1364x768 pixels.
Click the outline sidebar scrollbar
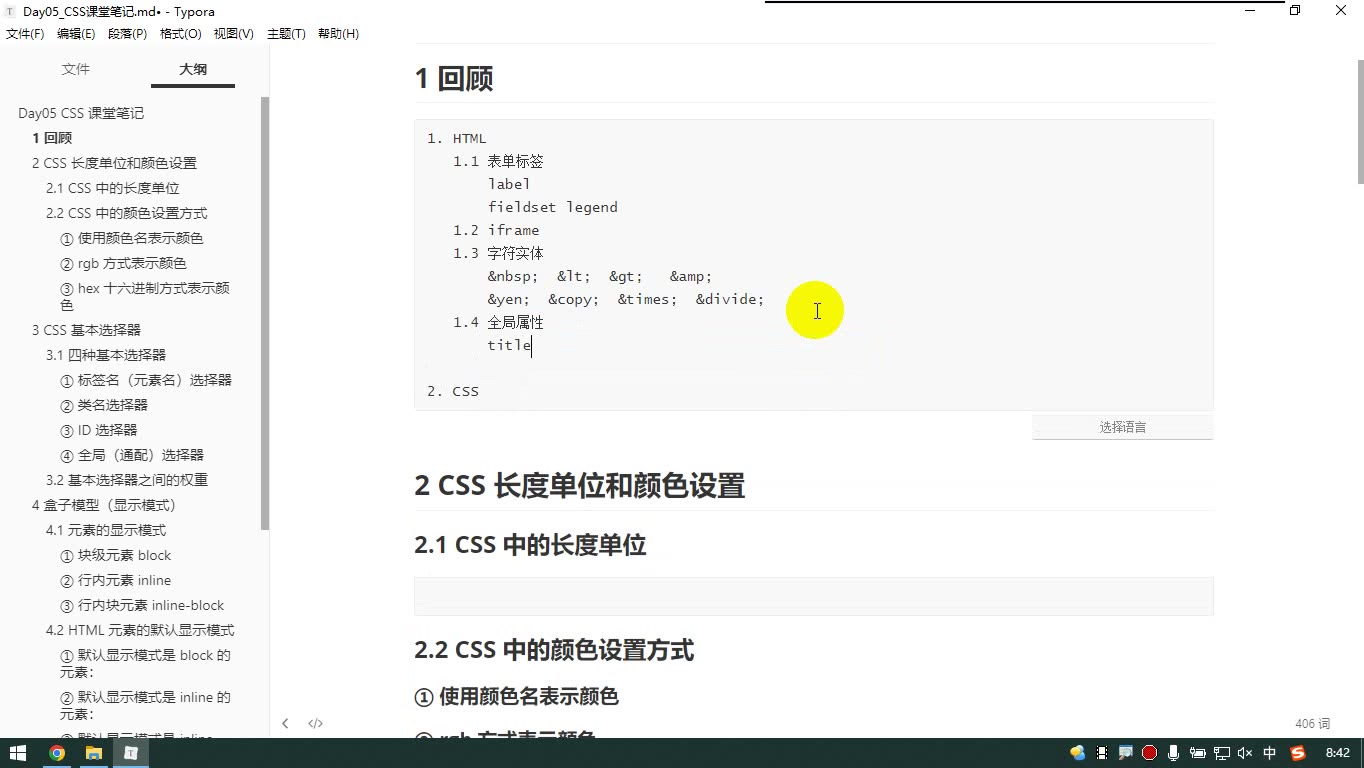coord(265,313)
